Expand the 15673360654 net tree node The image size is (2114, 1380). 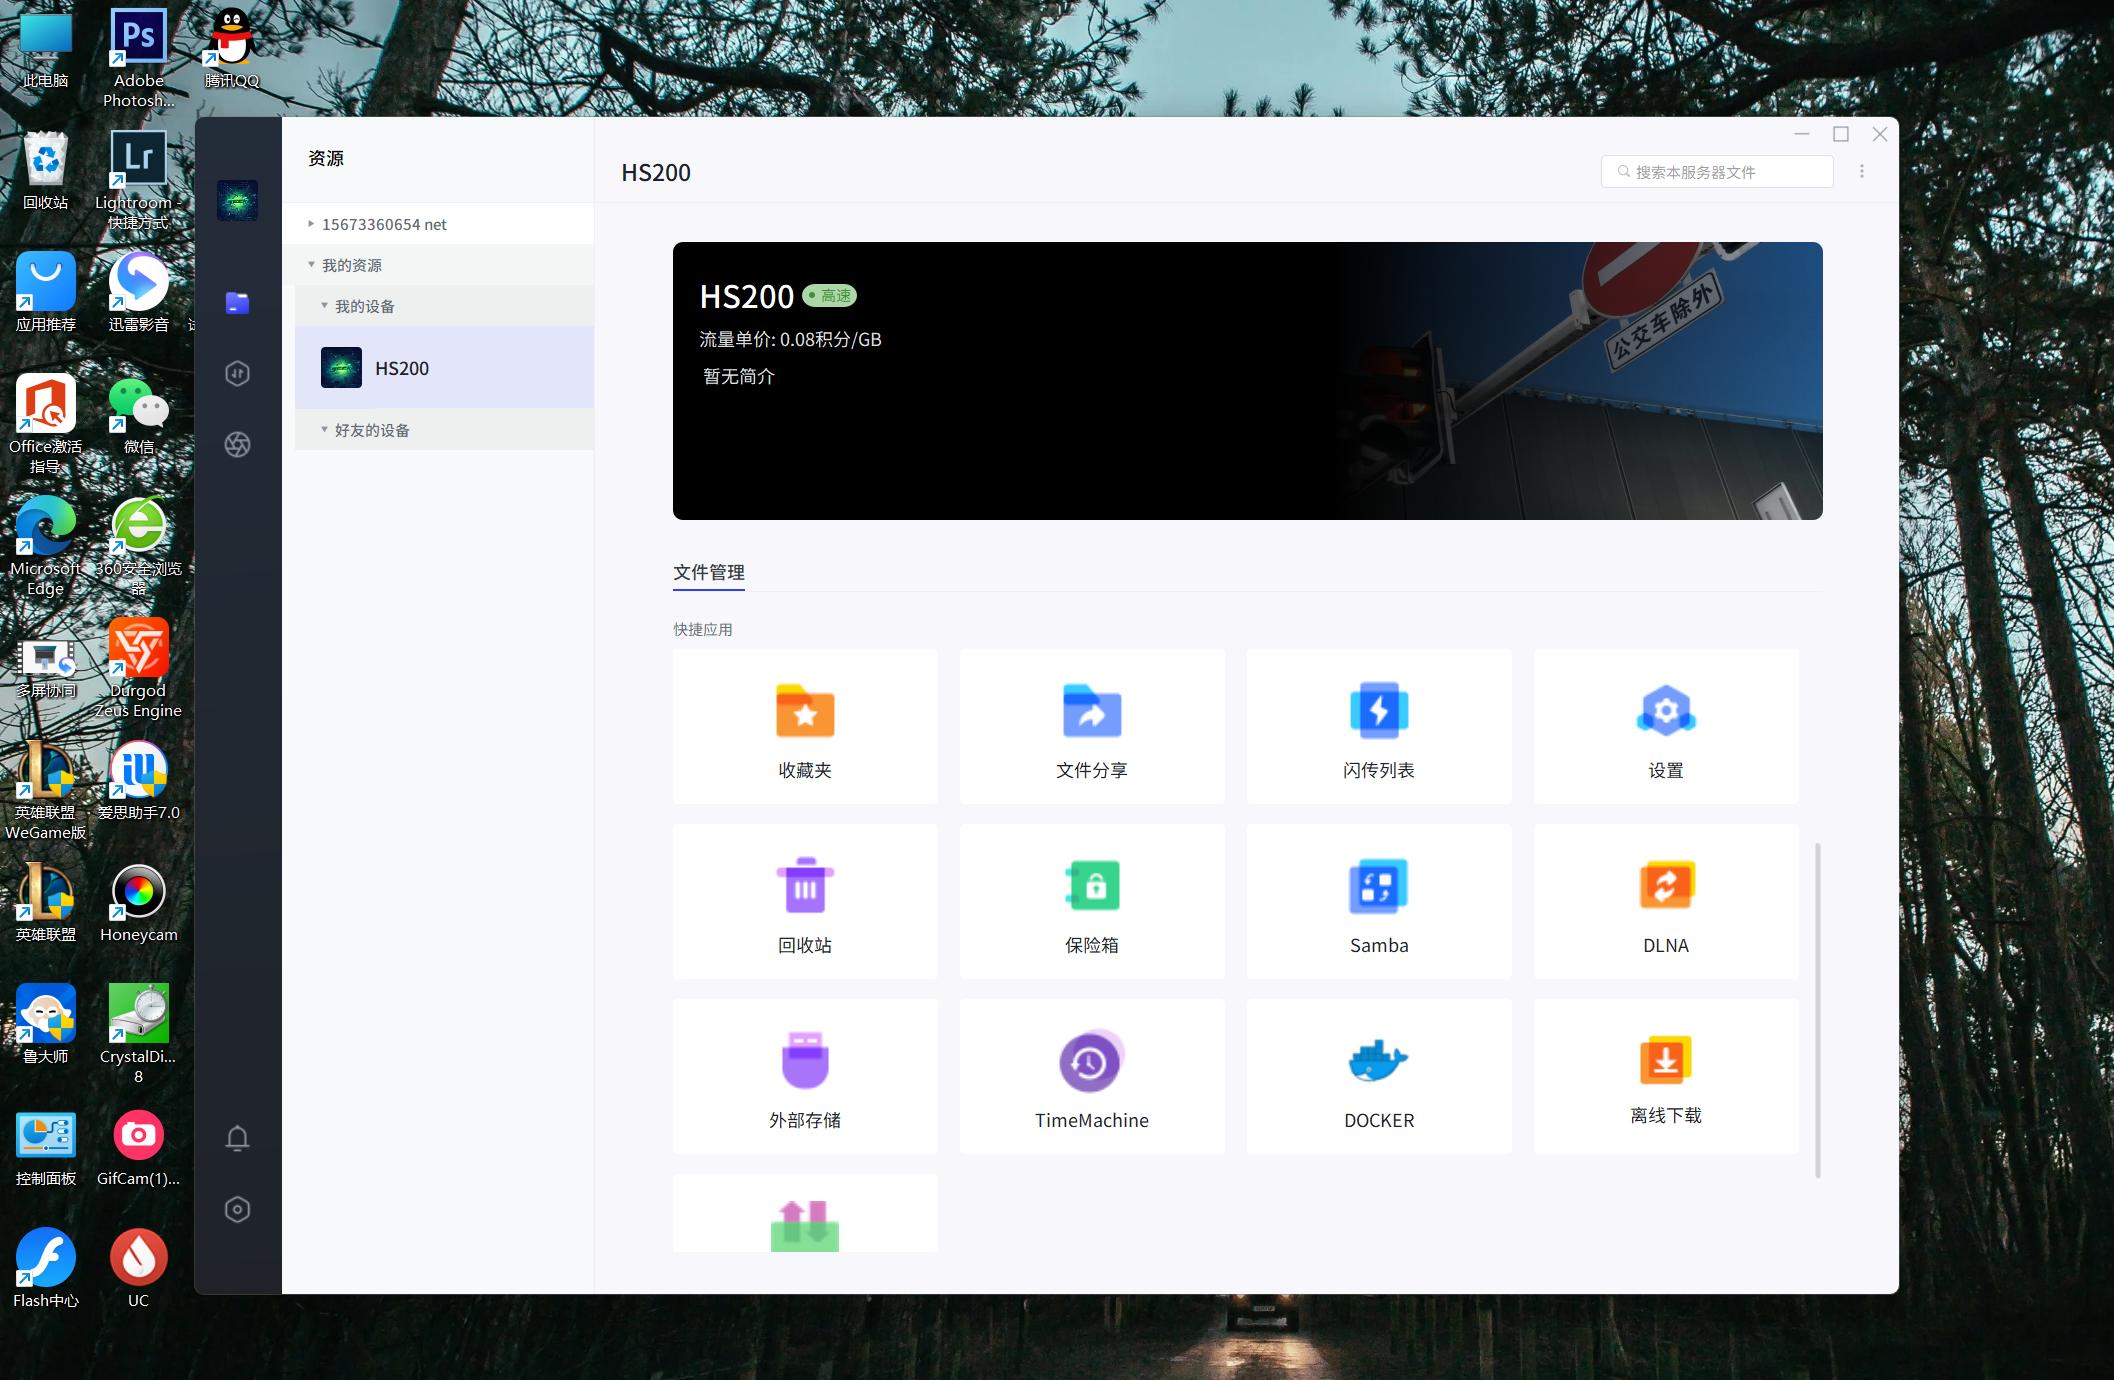[311, 224]
